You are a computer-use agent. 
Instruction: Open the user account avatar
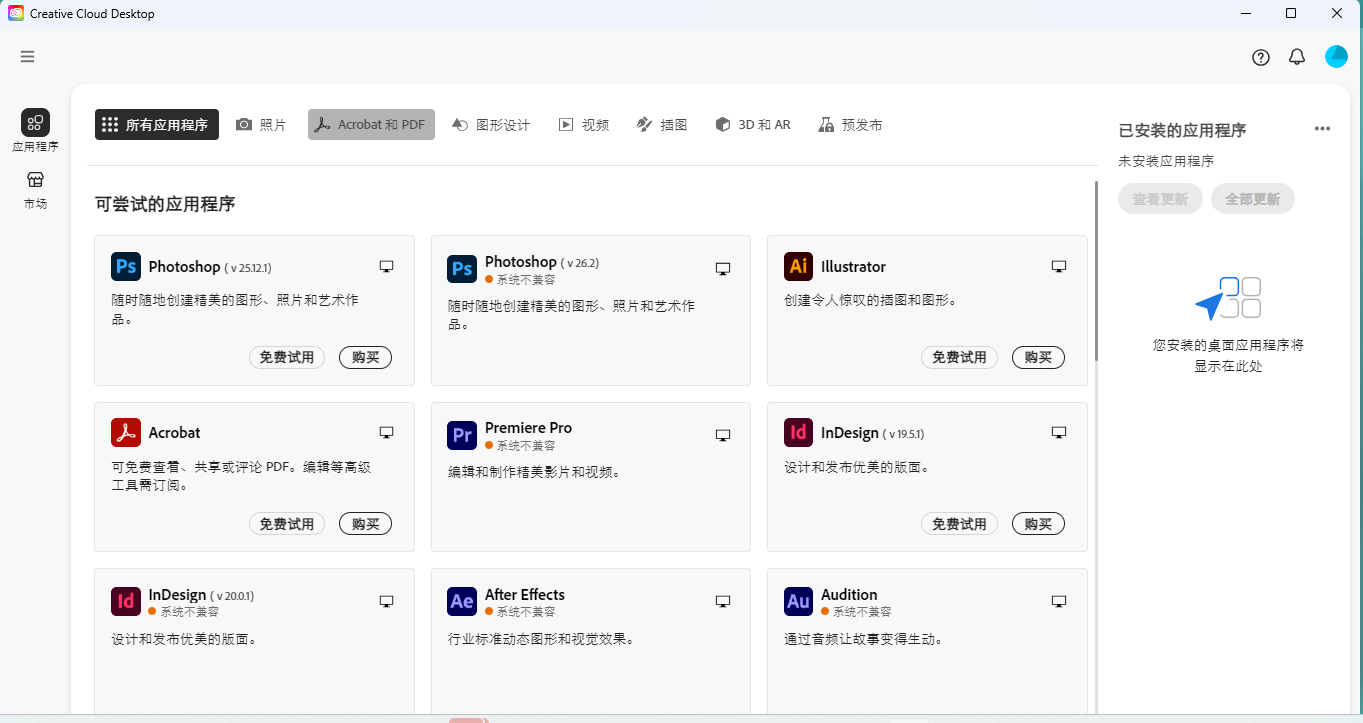pyautogui.click(x=1336, y=57)
